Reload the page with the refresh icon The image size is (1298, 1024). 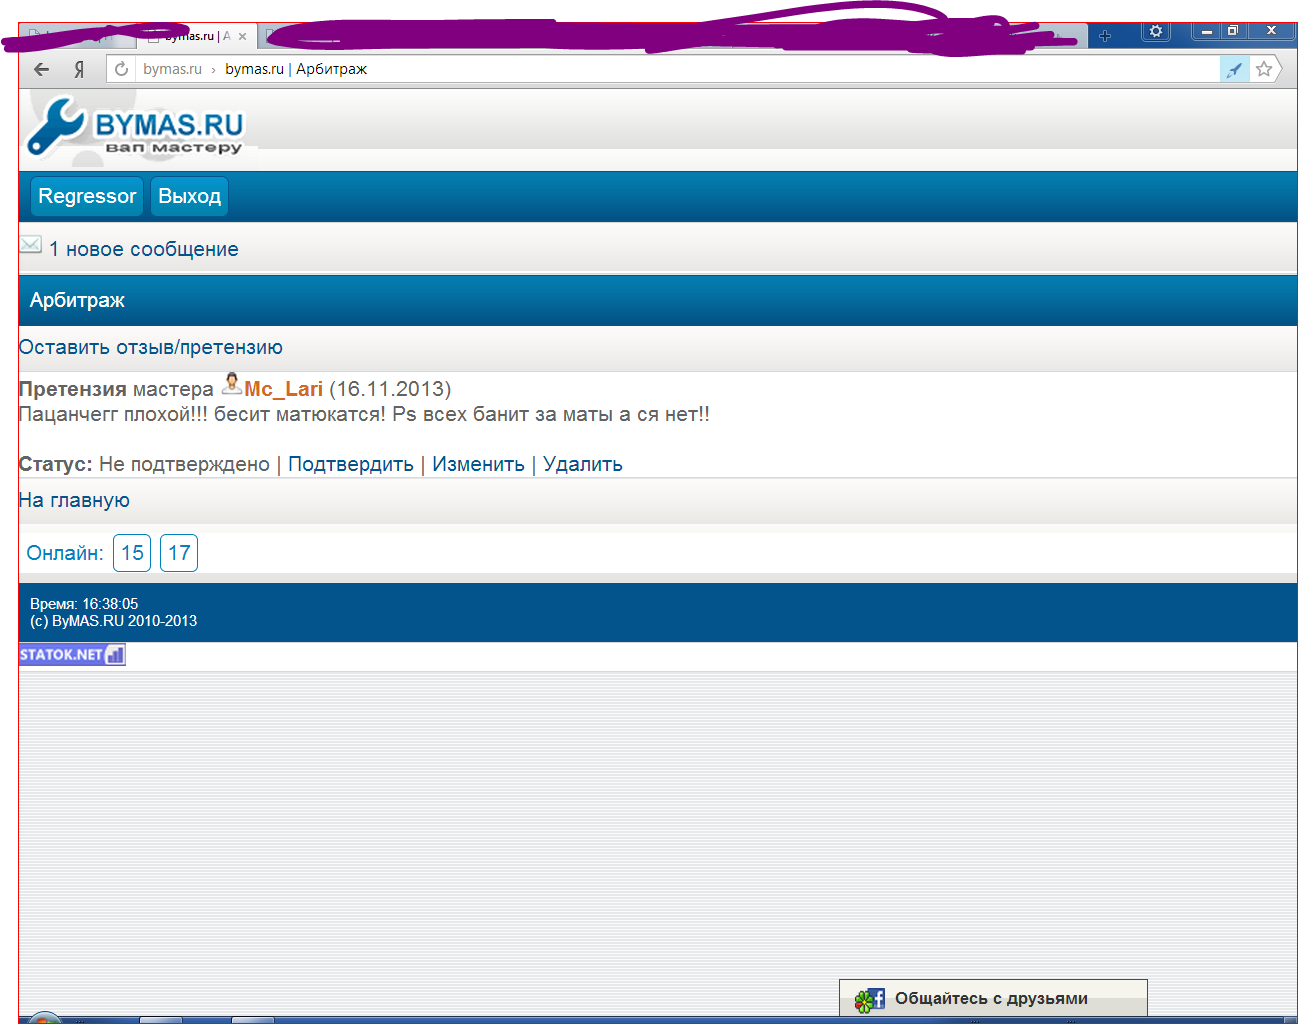(x=121, y=69)
